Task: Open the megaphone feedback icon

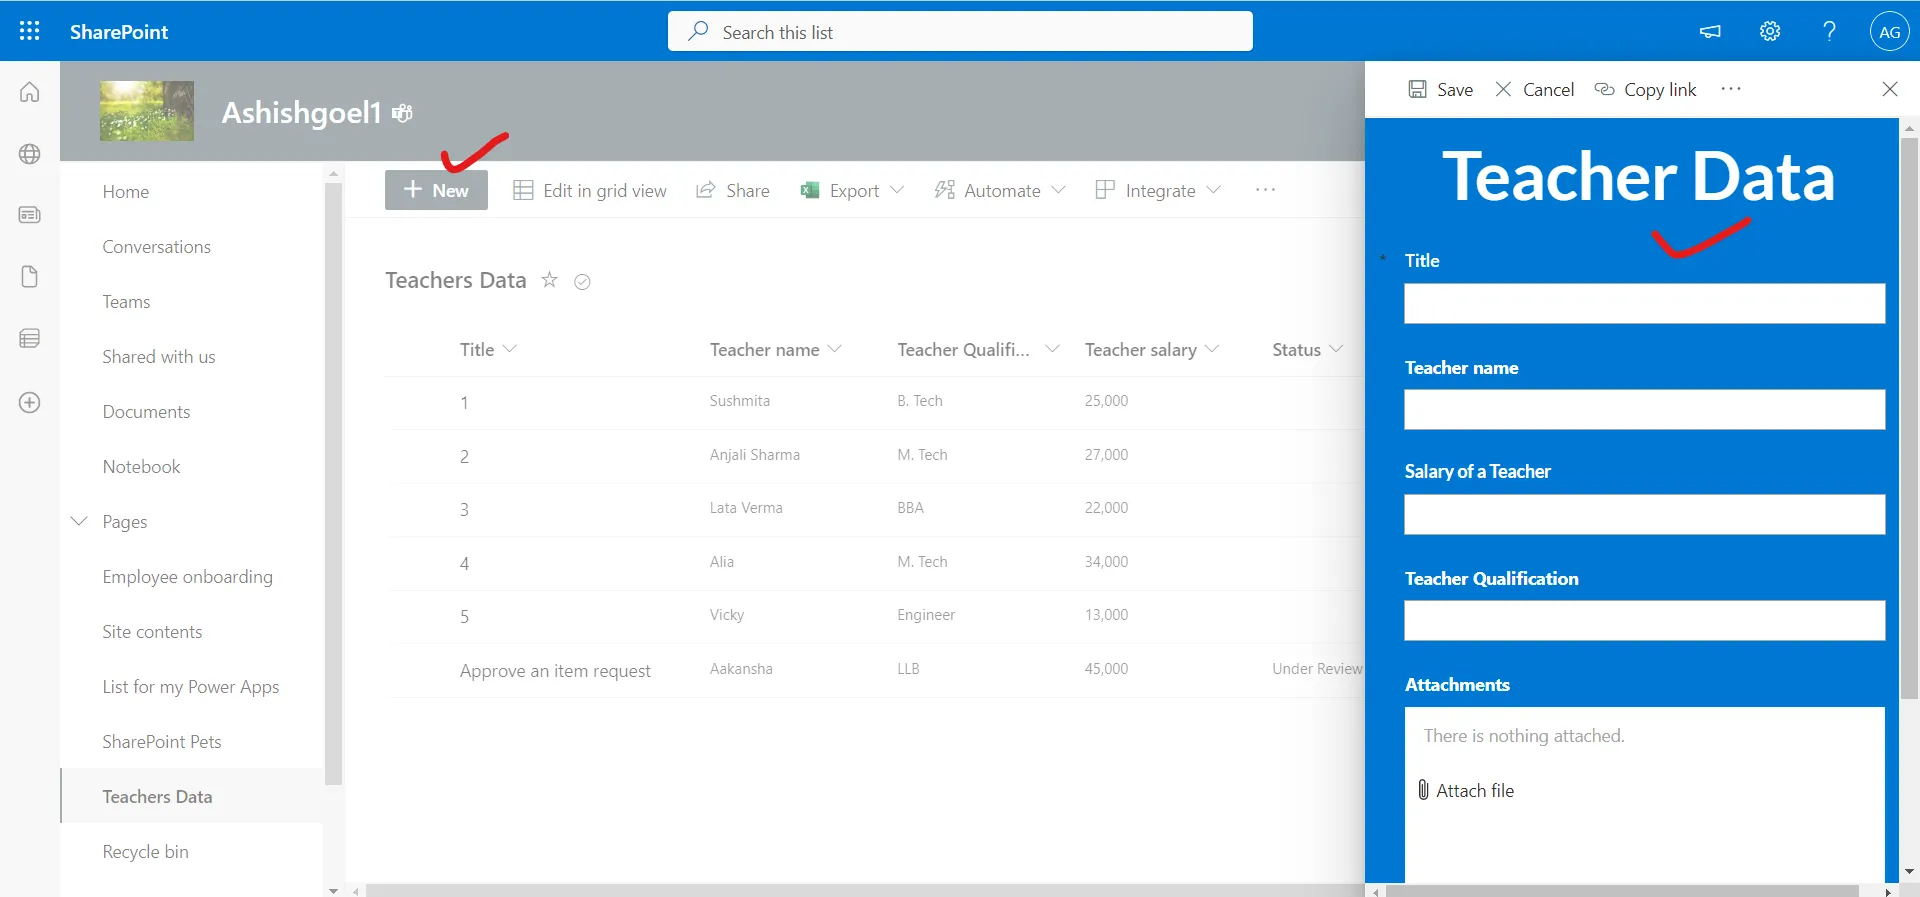Action: pos(1710,31)
